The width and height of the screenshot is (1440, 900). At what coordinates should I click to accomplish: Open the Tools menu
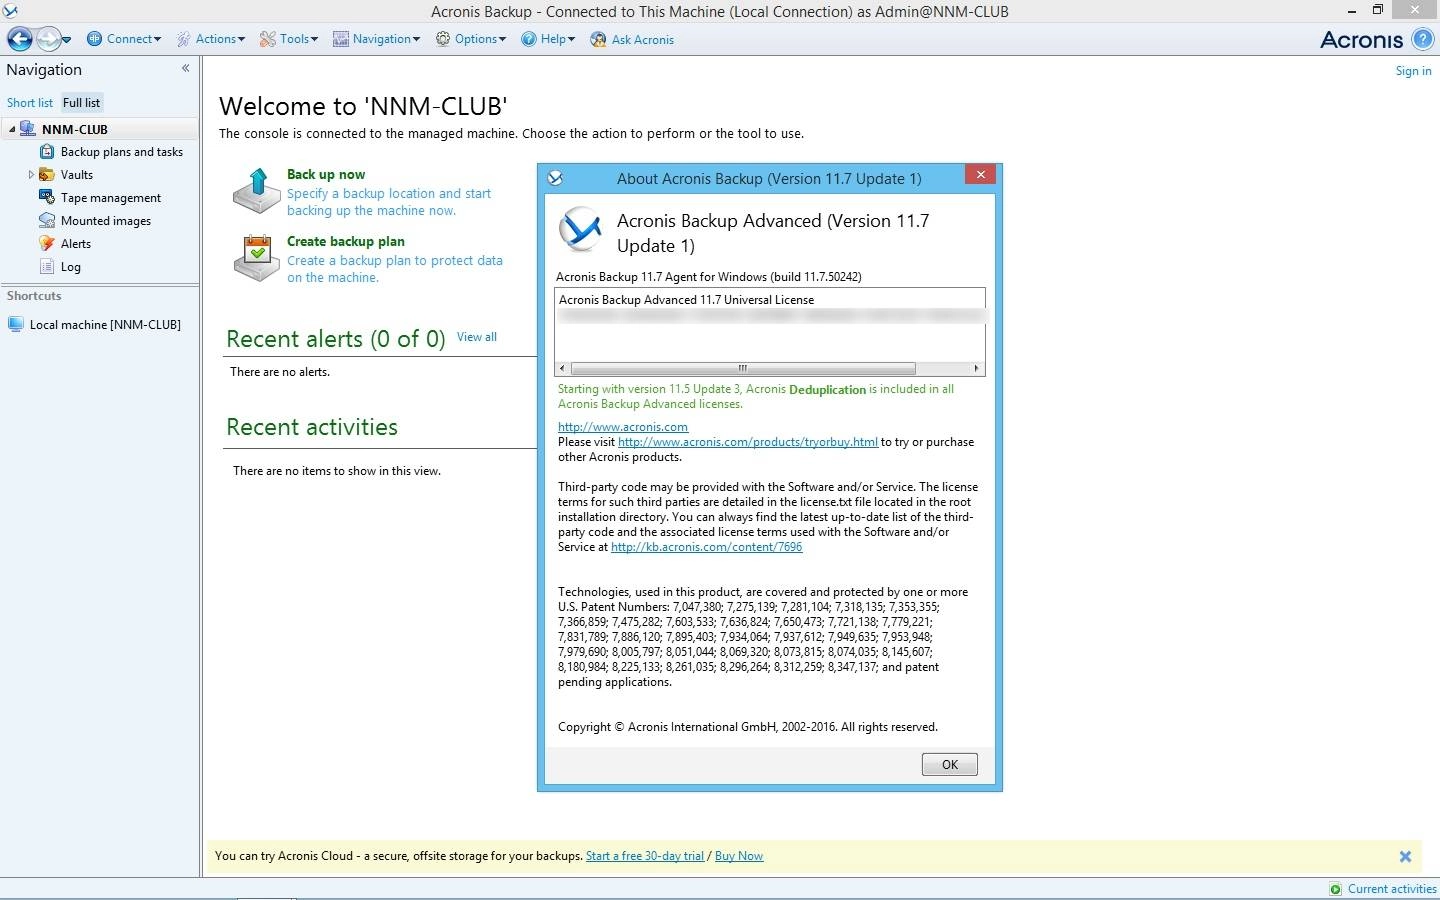289,39
